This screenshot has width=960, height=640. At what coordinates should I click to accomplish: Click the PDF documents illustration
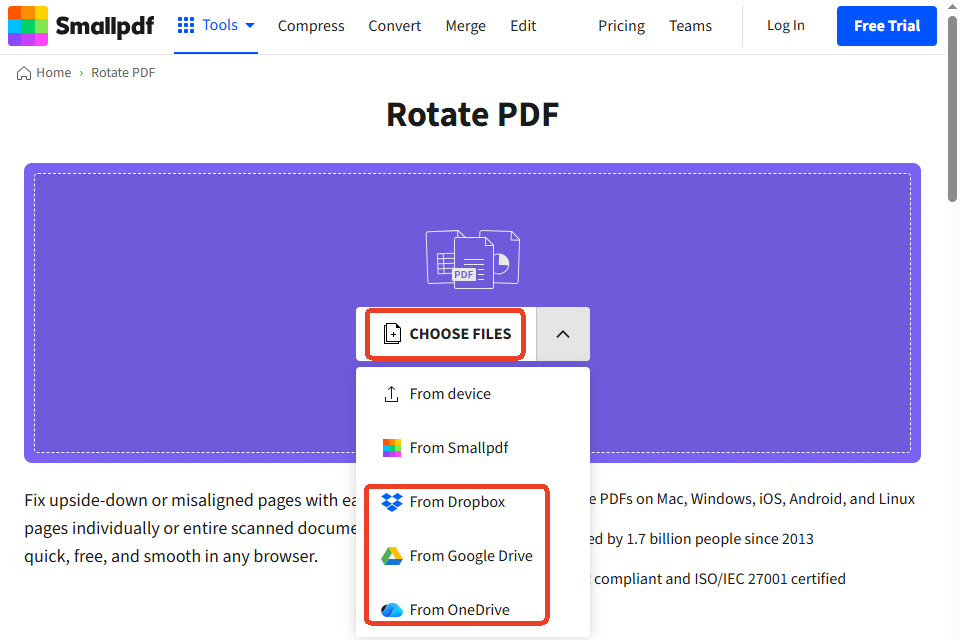[473, 259]
